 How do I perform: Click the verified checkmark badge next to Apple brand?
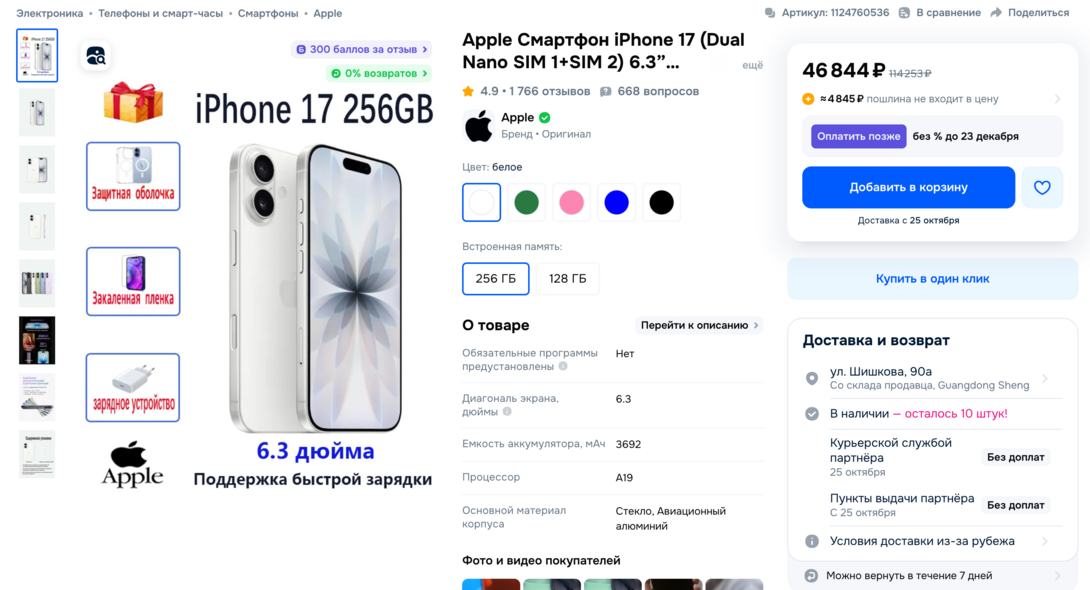coord(545,117)
